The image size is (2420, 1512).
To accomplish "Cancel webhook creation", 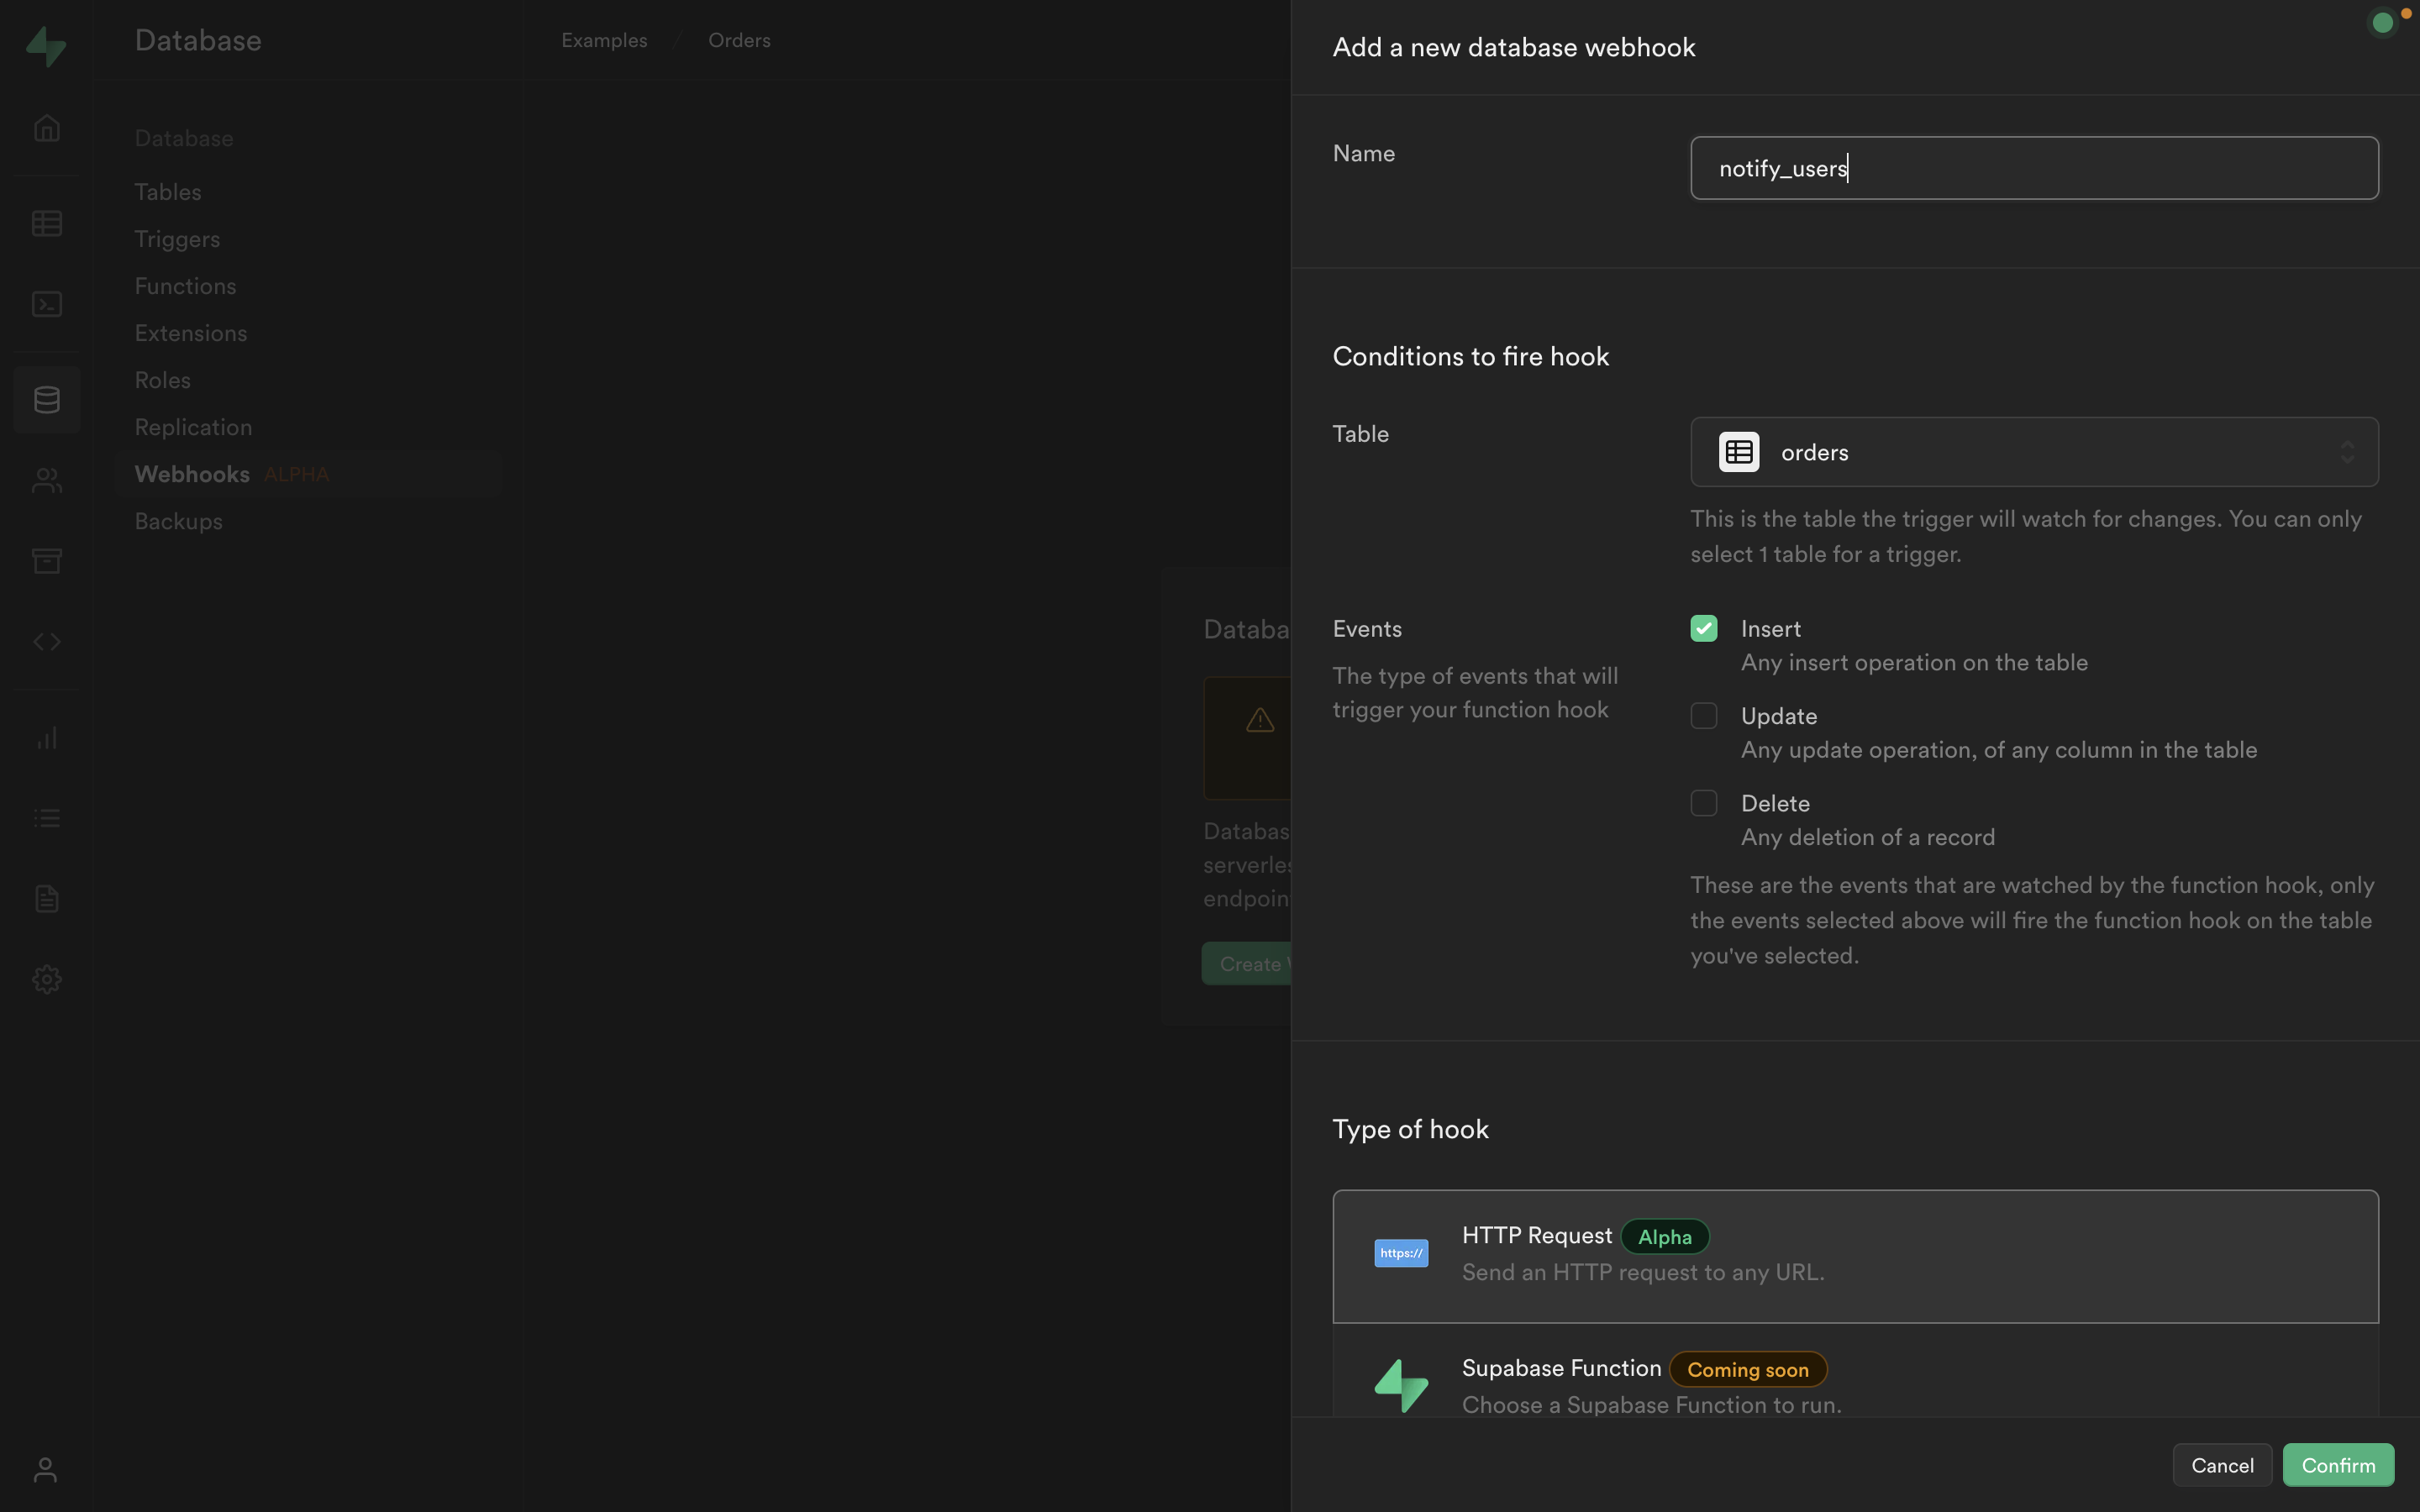I will pos(2222,1465).
